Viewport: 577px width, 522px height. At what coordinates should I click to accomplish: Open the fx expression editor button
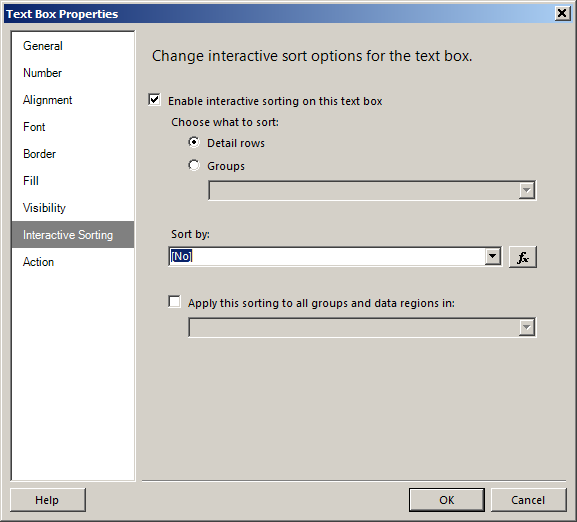(523, 257)
